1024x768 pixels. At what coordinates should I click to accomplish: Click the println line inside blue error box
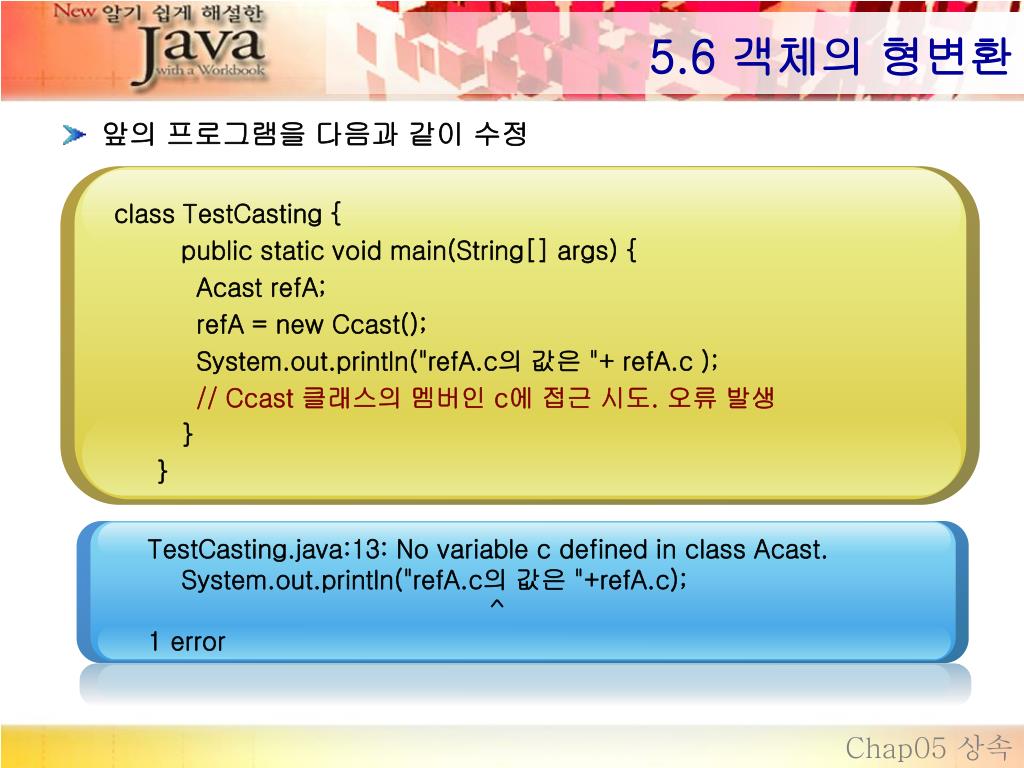pos(434,580)
